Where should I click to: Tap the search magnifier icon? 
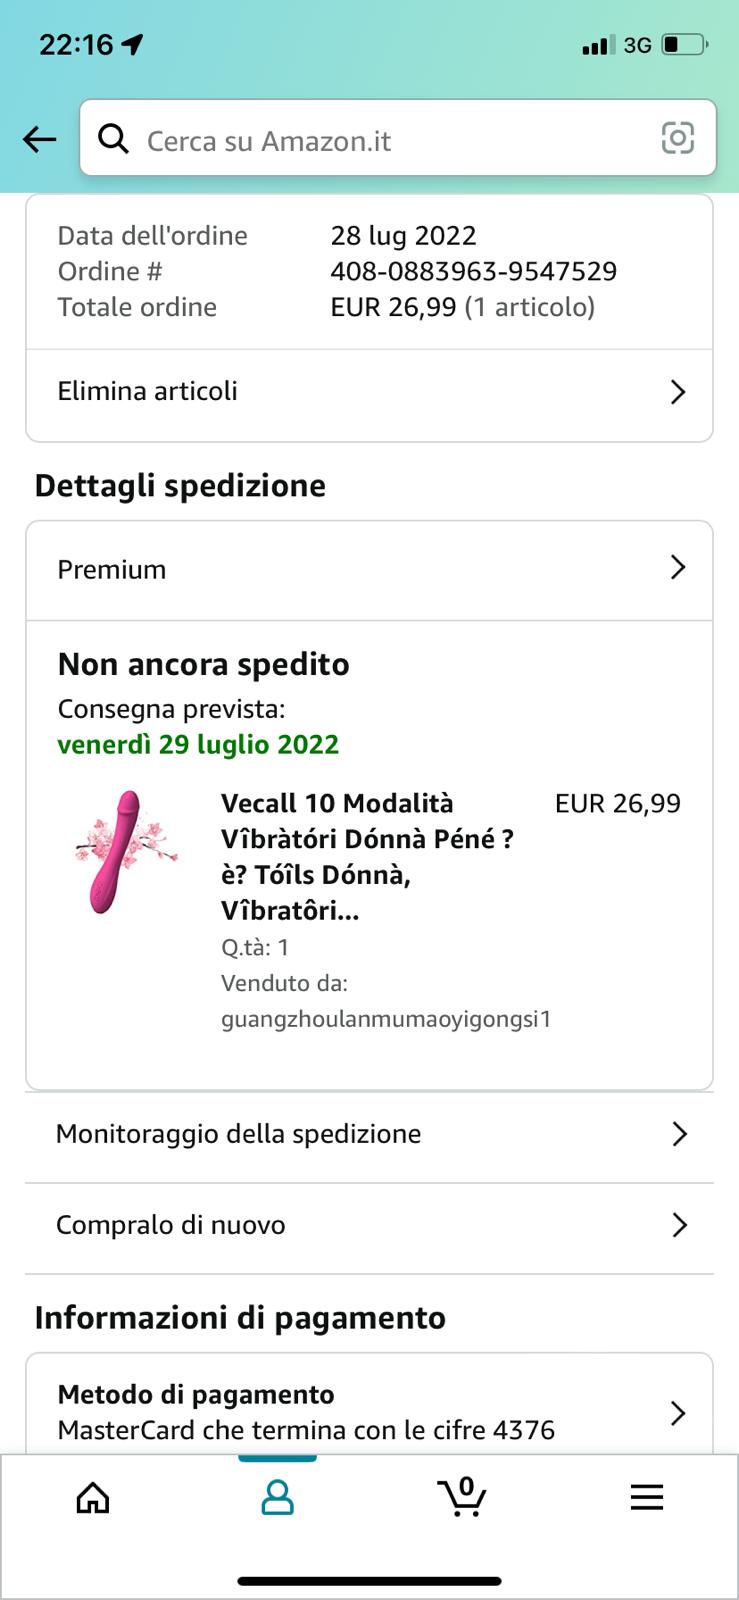click(113, 139)
